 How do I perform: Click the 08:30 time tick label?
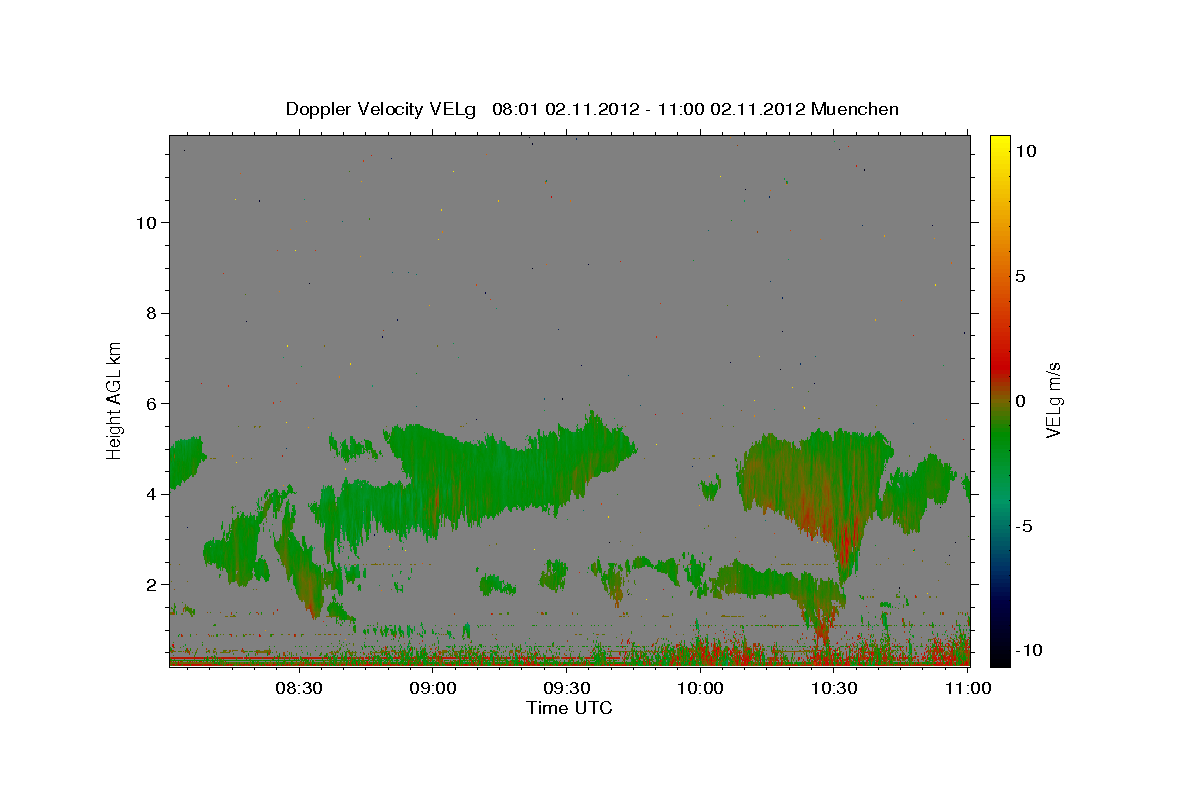tap(300, 688)
